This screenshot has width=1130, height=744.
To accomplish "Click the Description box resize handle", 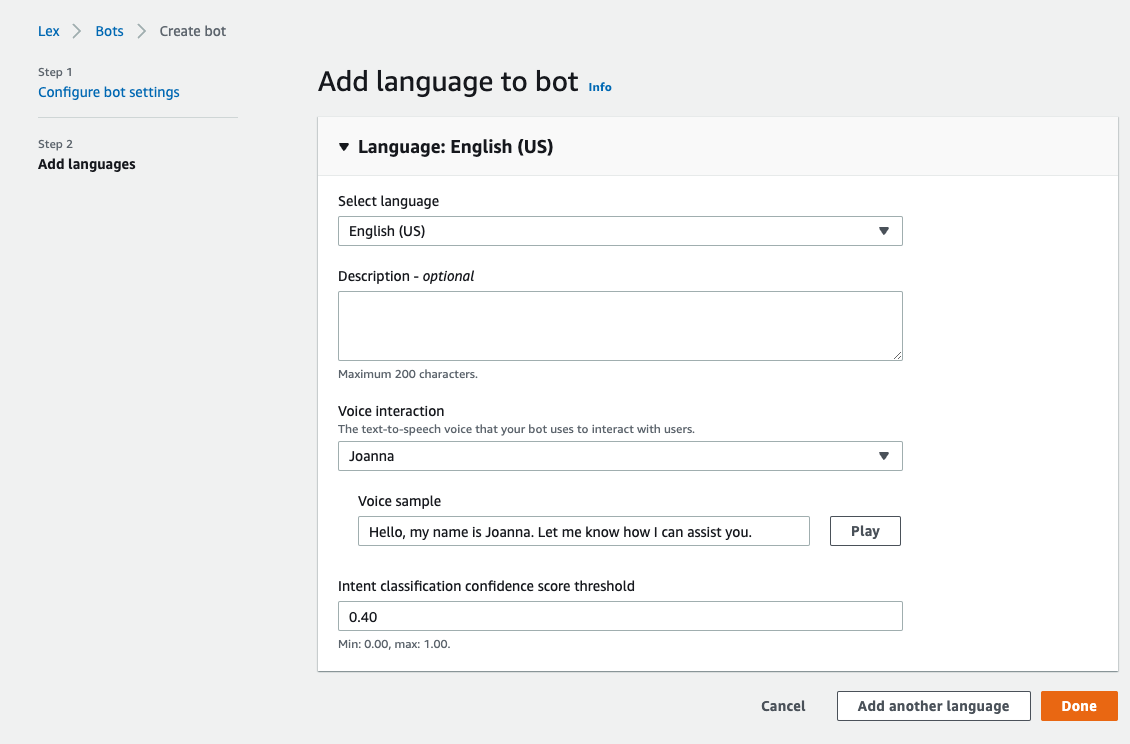I will pyautogui.click(x=897, y=355).
